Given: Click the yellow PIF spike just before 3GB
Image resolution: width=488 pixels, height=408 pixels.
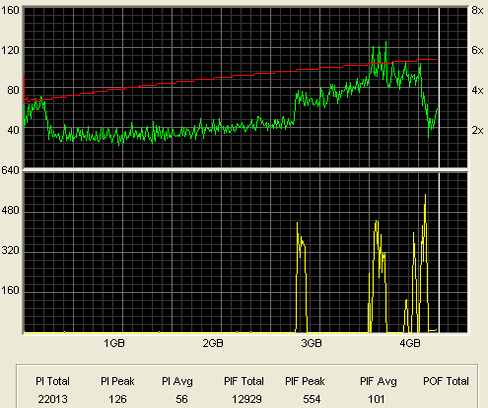Looking at the screenshot, I should coord(297,225).
